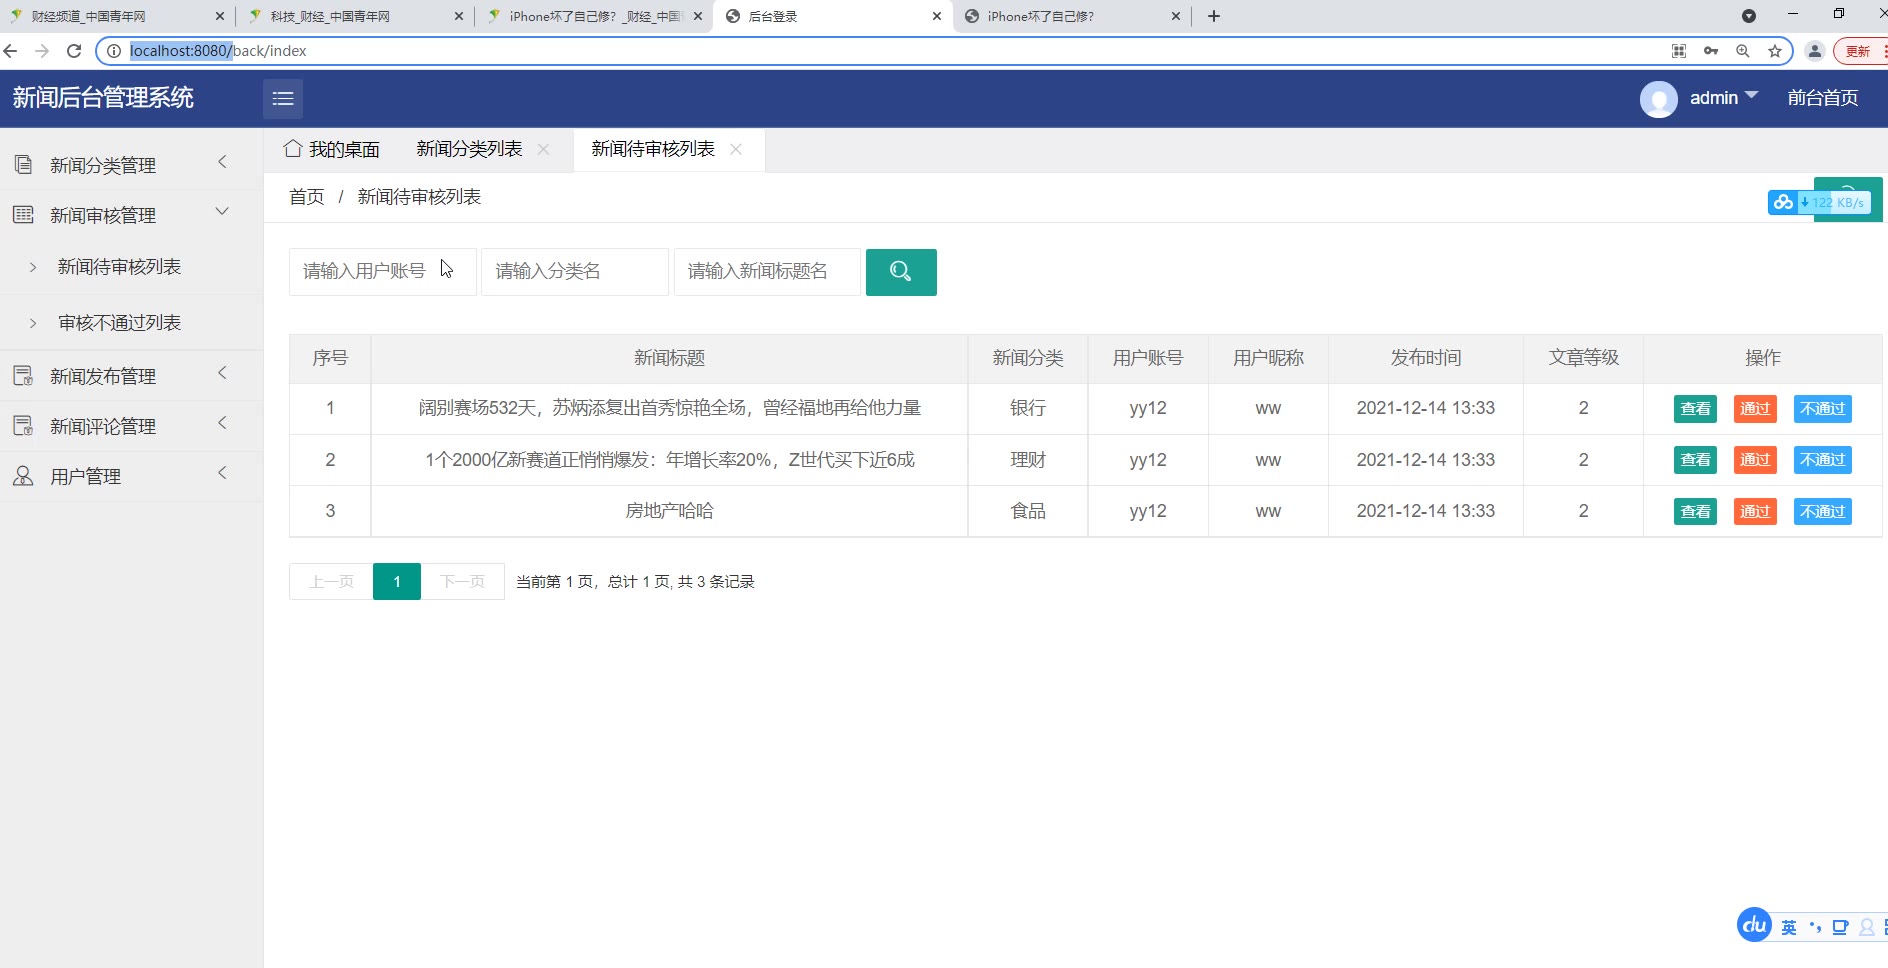Screen dimensions: 1888x968
Task: Click the green search magnifier button
Action: (x=901, y=272)
